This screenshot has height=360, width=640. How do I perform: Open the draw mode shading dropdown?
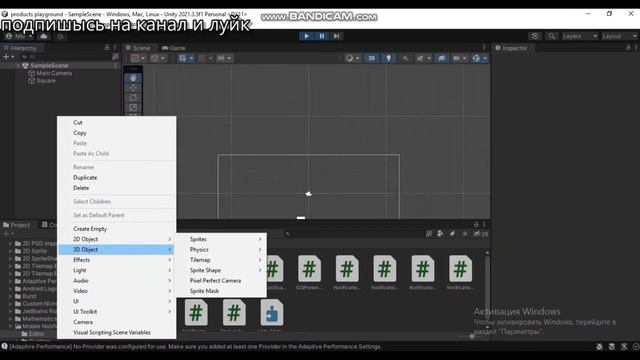[x=352, y=58]
